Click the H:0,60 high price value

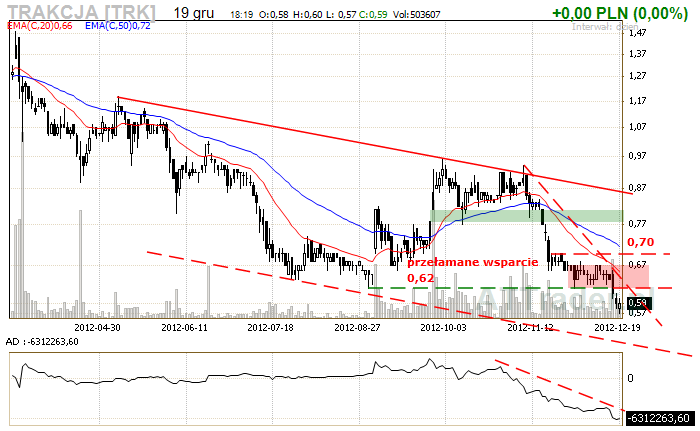pyautogui.click(x=308, y=15)
